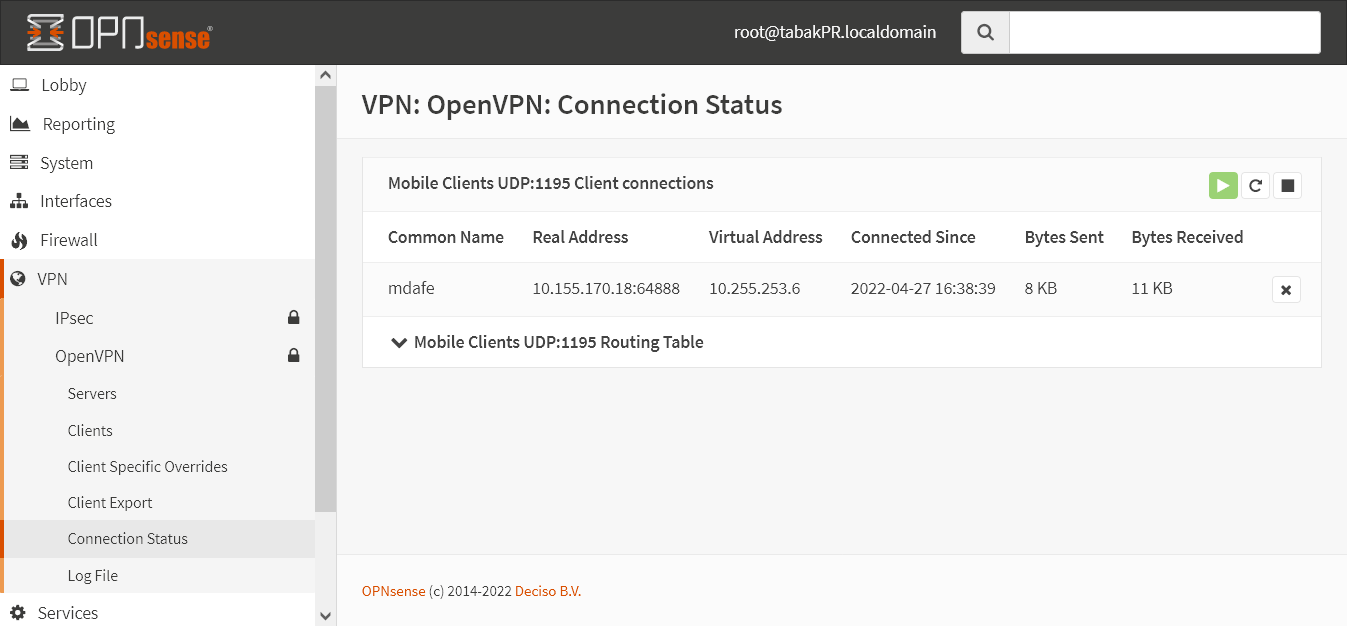
Task: Start the Mobile Clients OpenVPN service
Action: [x=1222, y=185]
